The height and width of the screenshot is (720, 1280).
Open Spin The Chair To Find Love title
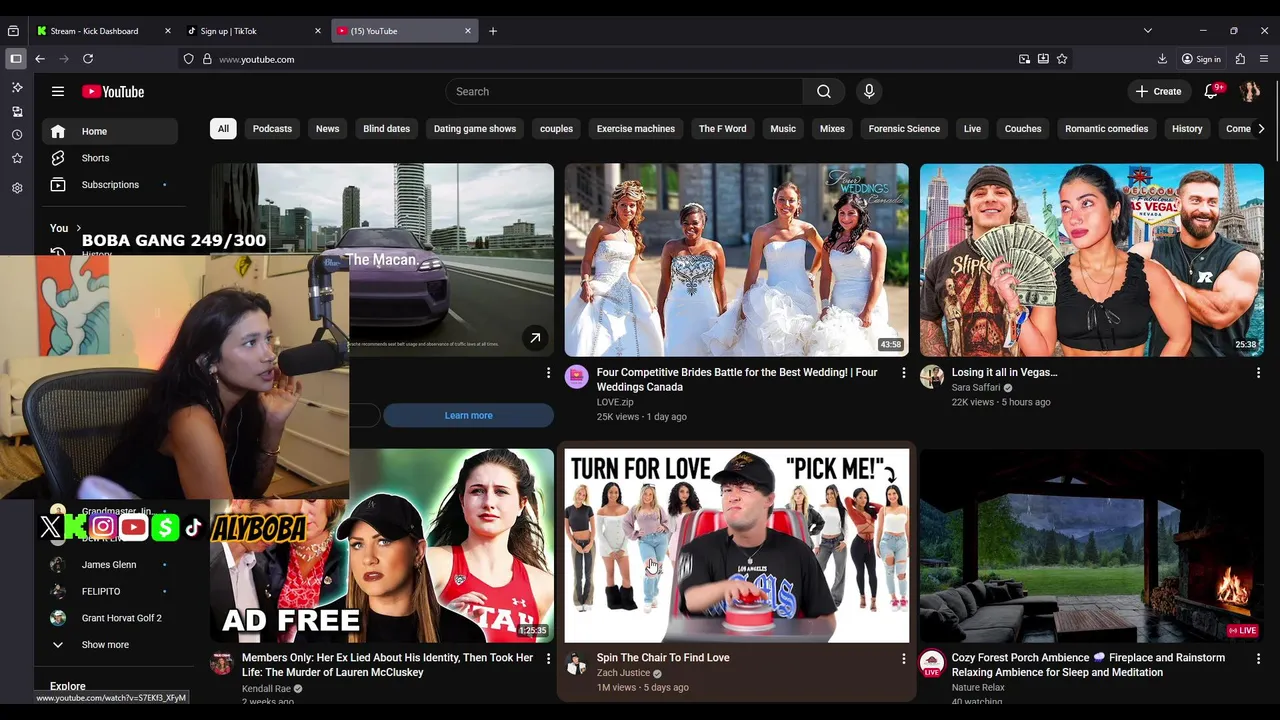[663, 658]
